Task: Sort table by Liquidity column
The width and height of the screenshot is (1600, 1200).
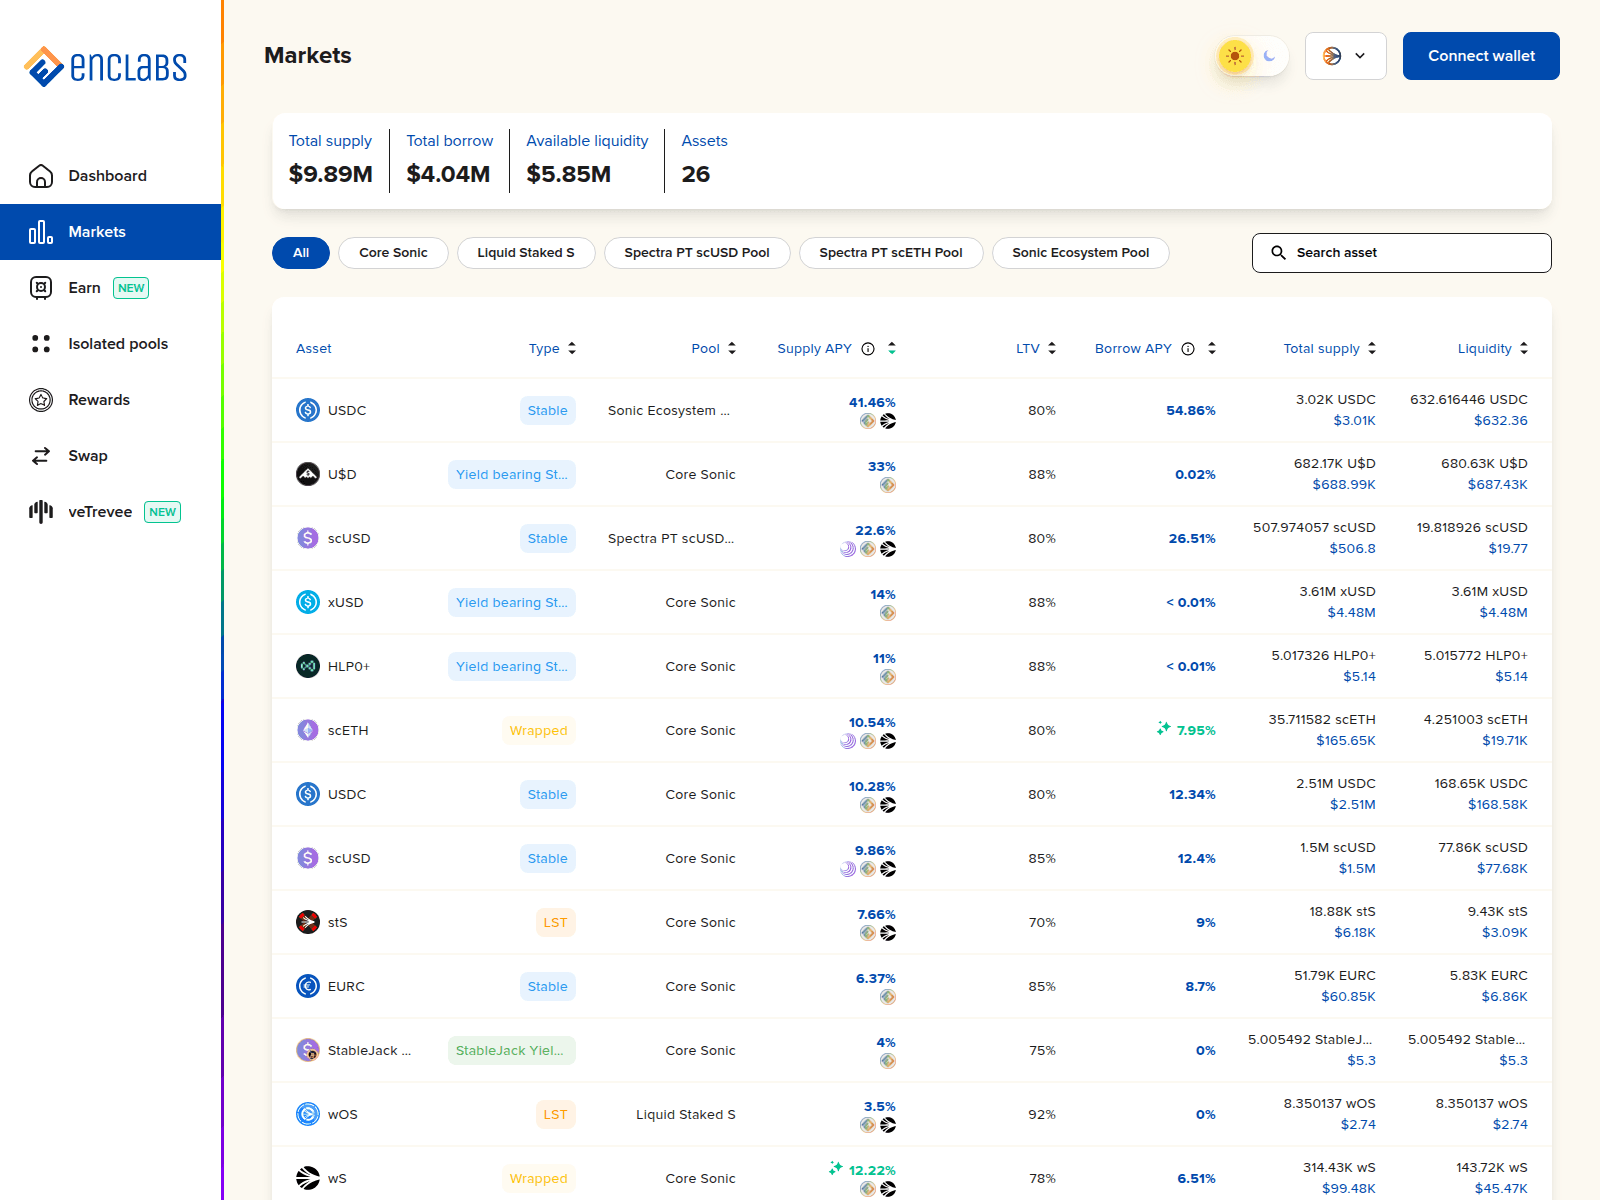Action: pyautogui.click(x=1493, y=349)
